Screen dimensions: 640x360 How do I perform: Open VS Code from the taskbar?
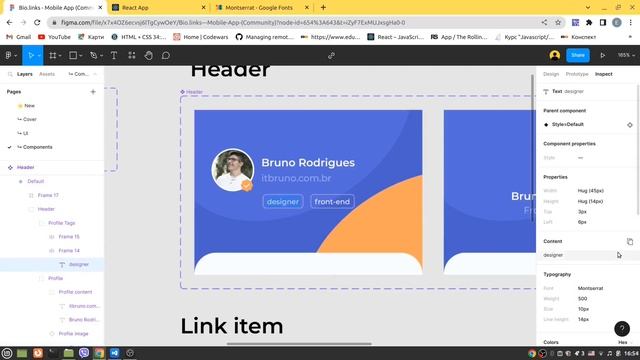pyautogui.click(x=114, y=353)
